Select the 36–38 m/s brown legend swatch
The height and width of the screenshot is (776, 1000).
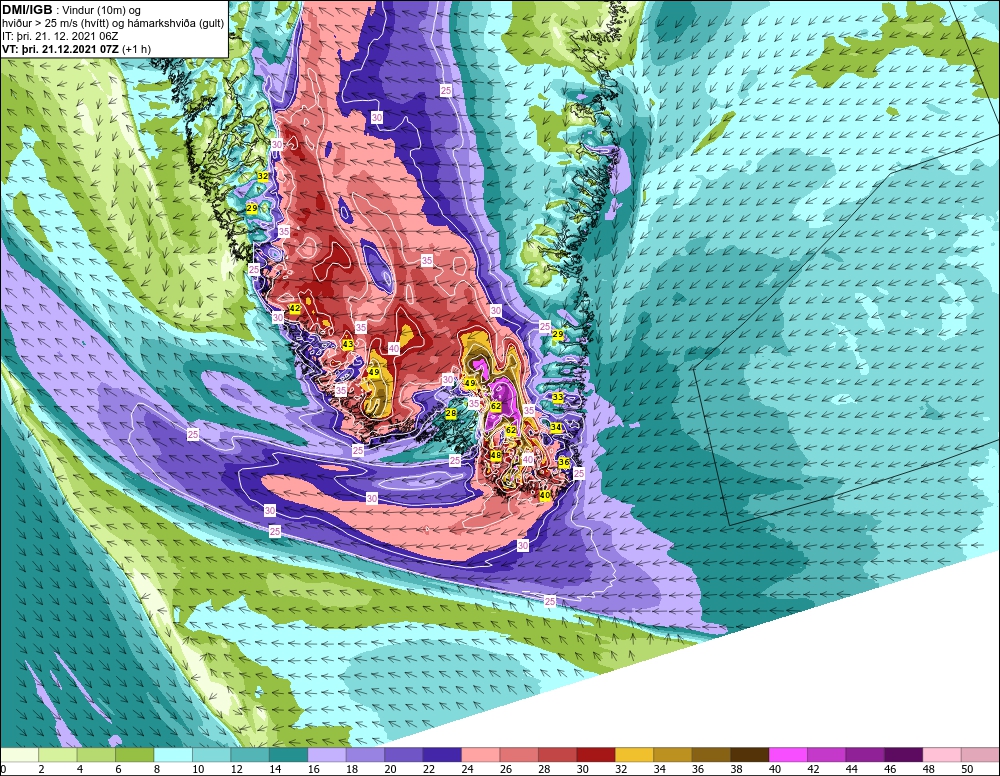tap(711, 755)
